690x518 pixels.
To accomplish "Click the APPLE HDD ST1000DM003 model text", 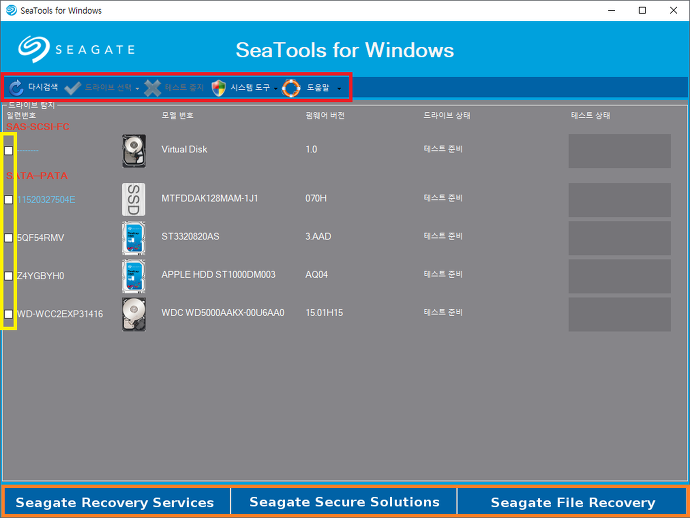I will click(218, 275).
